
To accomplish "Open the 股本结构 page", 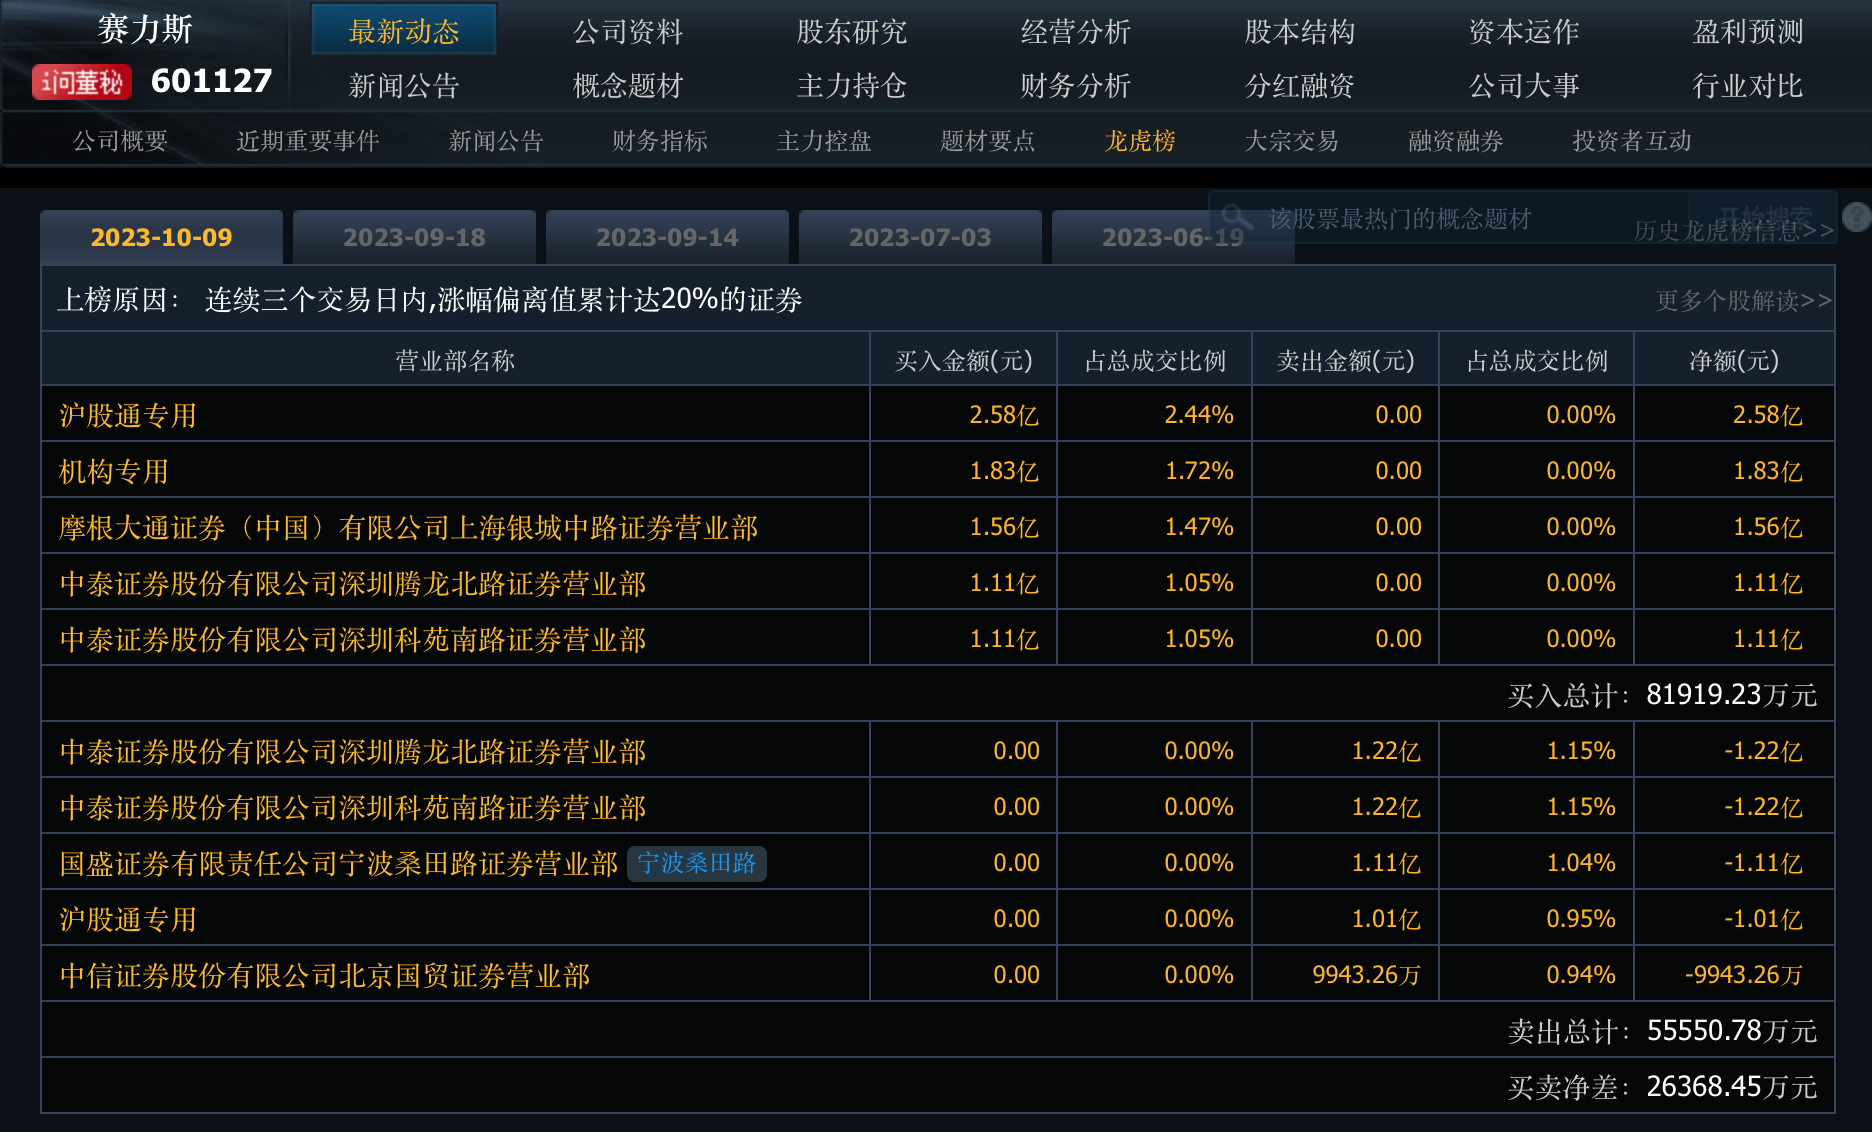I will coord(1300,31).
